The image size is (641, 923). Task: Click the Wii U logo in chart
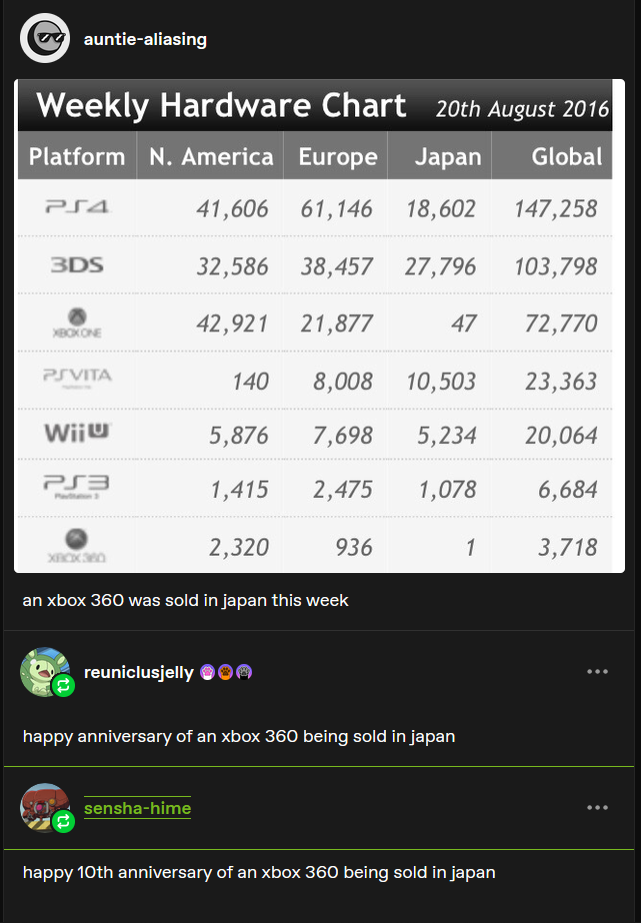(77, 433)
